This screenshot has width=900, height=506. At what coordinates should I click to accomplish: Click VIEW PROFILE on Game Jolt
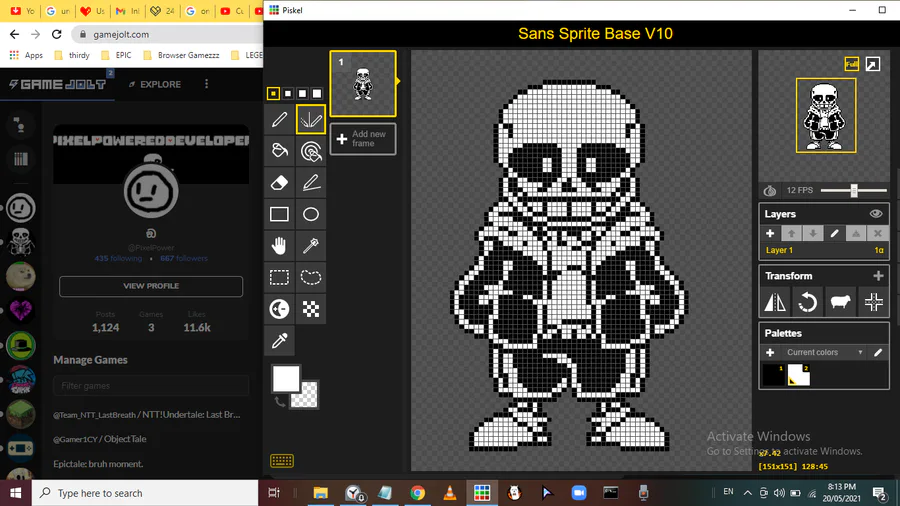click(x=151, y=286)
